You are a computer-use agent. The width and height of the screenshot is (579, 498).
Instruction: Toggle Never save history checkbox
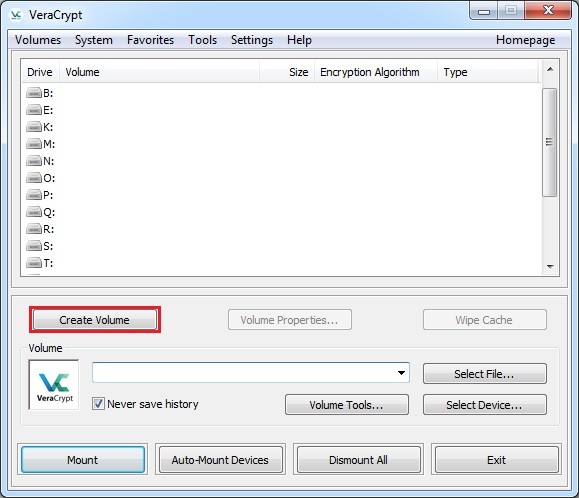coord(98,404)
